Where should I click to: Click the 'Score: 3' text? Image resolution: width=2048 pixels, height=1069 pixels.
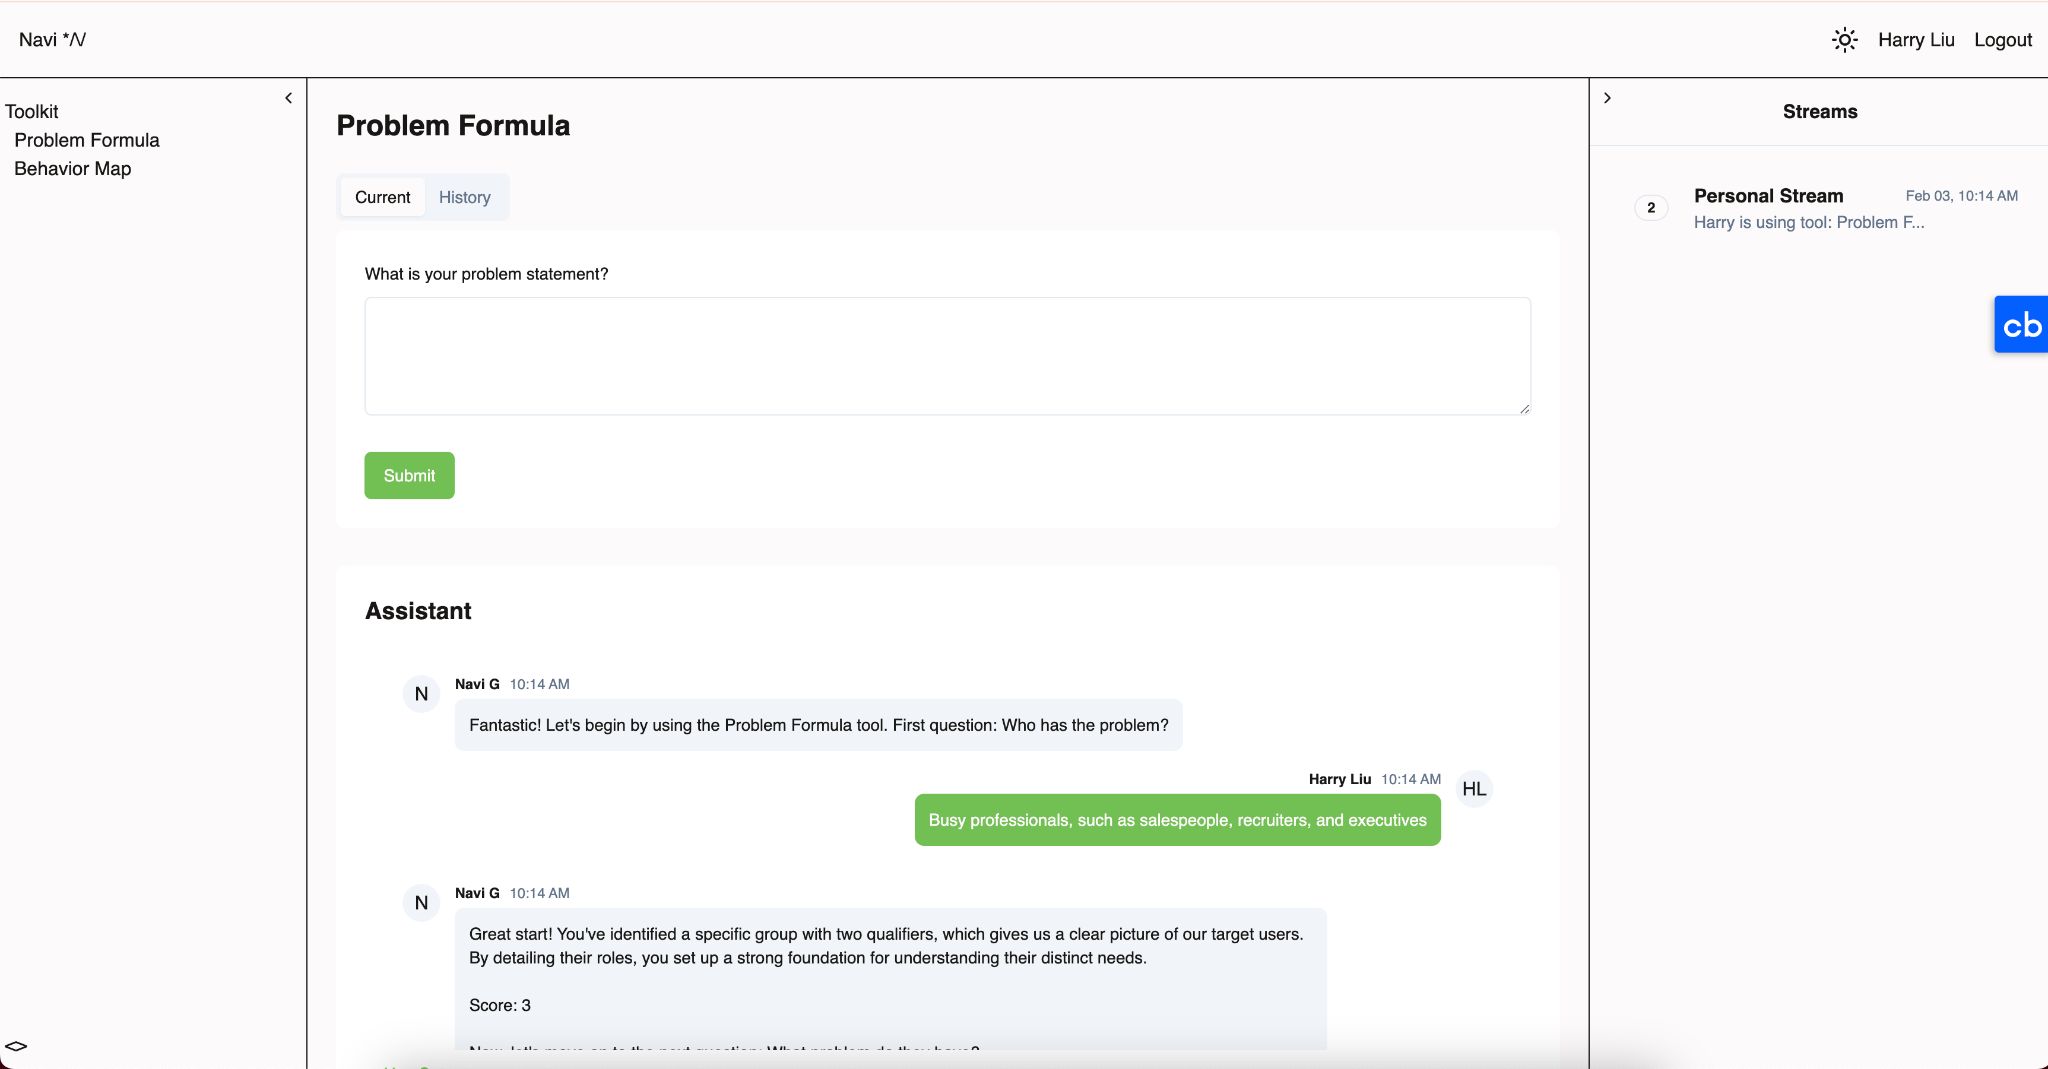(500, 1005)
